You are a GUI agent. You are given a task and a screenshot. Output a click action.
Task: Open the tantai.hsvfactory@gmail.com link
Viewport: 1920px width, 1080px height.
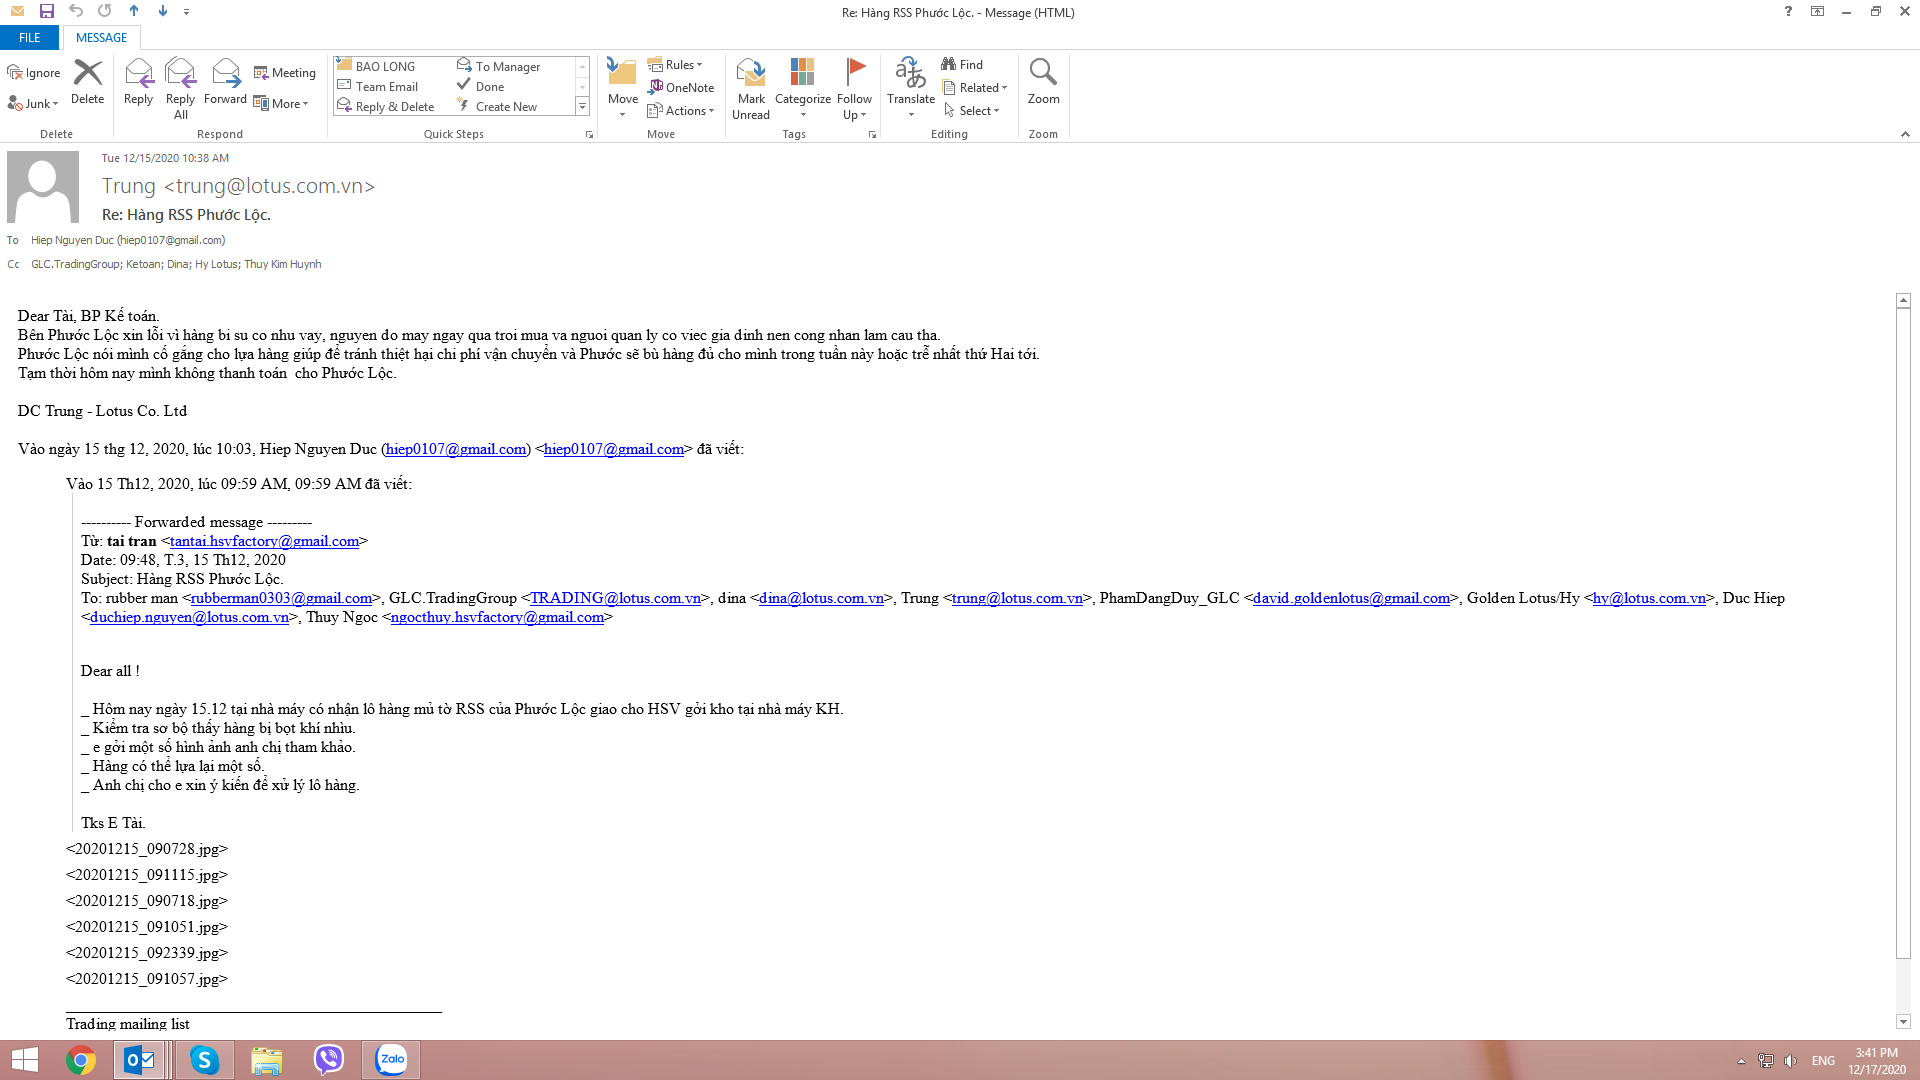tap(264, 541)
